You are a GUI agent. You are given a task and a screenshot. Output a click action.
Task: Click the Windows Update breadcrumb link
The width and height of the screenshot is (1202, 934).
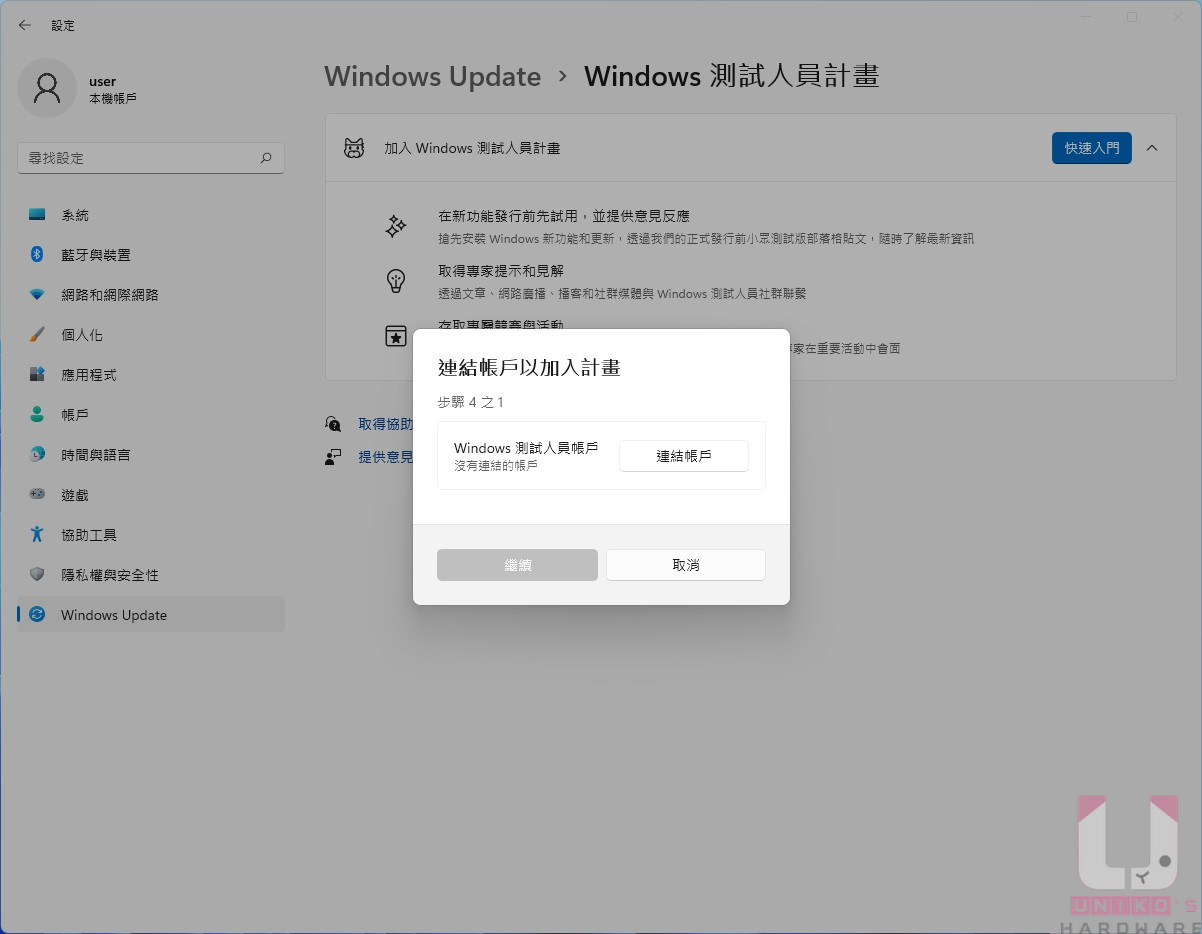[x=433, y=77]
